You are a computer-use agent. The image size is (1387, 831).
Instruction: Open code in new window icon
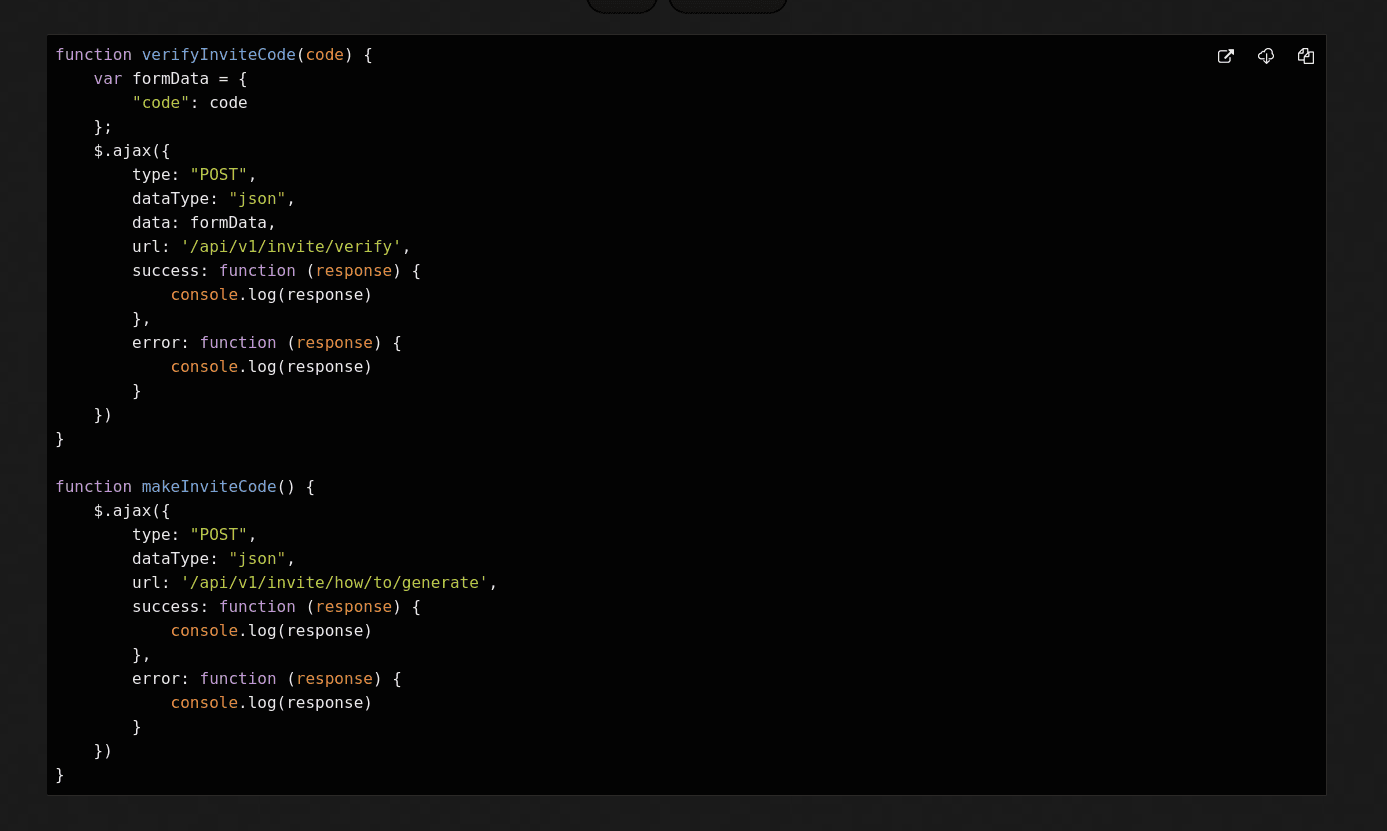pos(1225,57)
